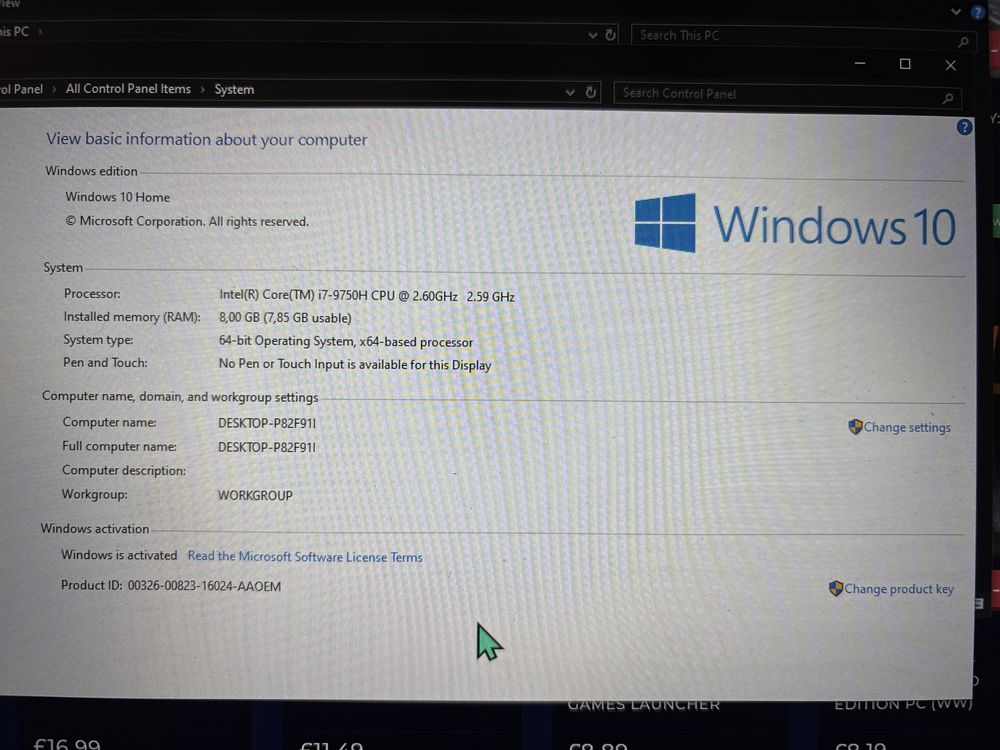1000x750 pixels.
Task: Select the Microsoft Corporation copyright text
Action: (x=187, y=221)
